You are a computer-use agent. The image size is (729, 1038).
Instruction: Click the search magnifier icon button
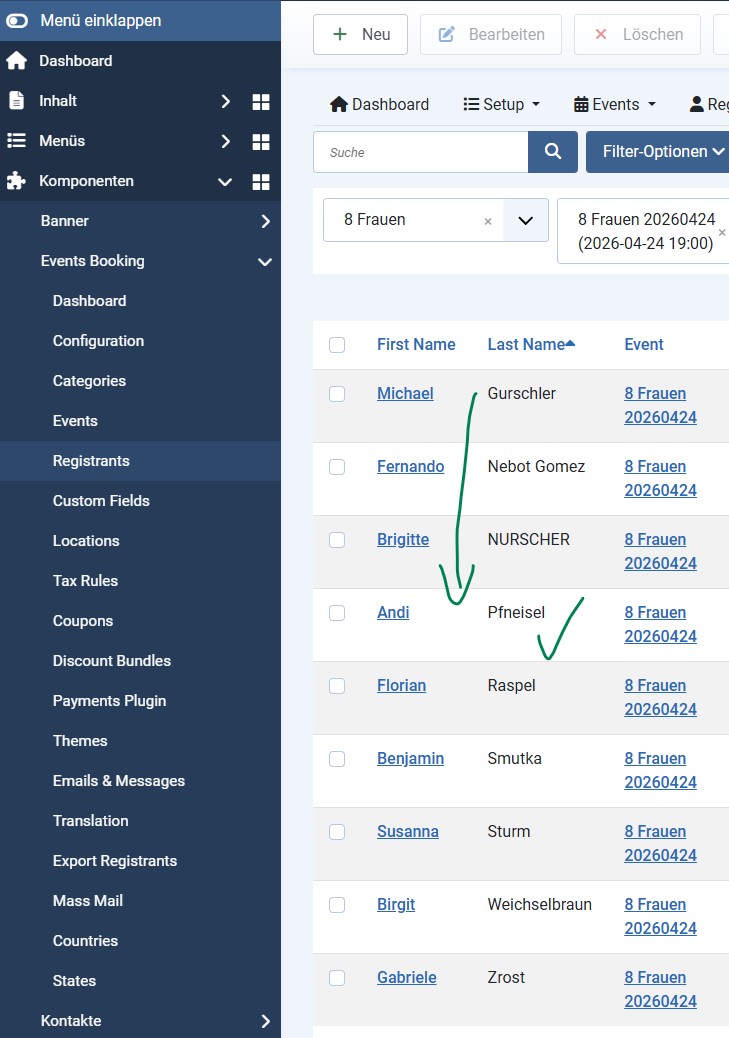coord(553,152)
